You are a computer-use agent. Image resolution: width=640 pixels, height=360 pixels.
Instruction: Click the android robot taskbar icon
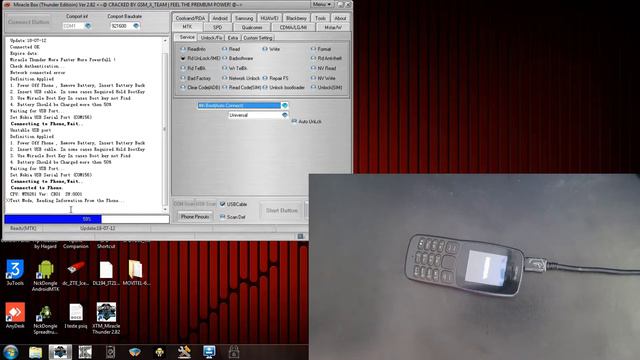(160, 352)
